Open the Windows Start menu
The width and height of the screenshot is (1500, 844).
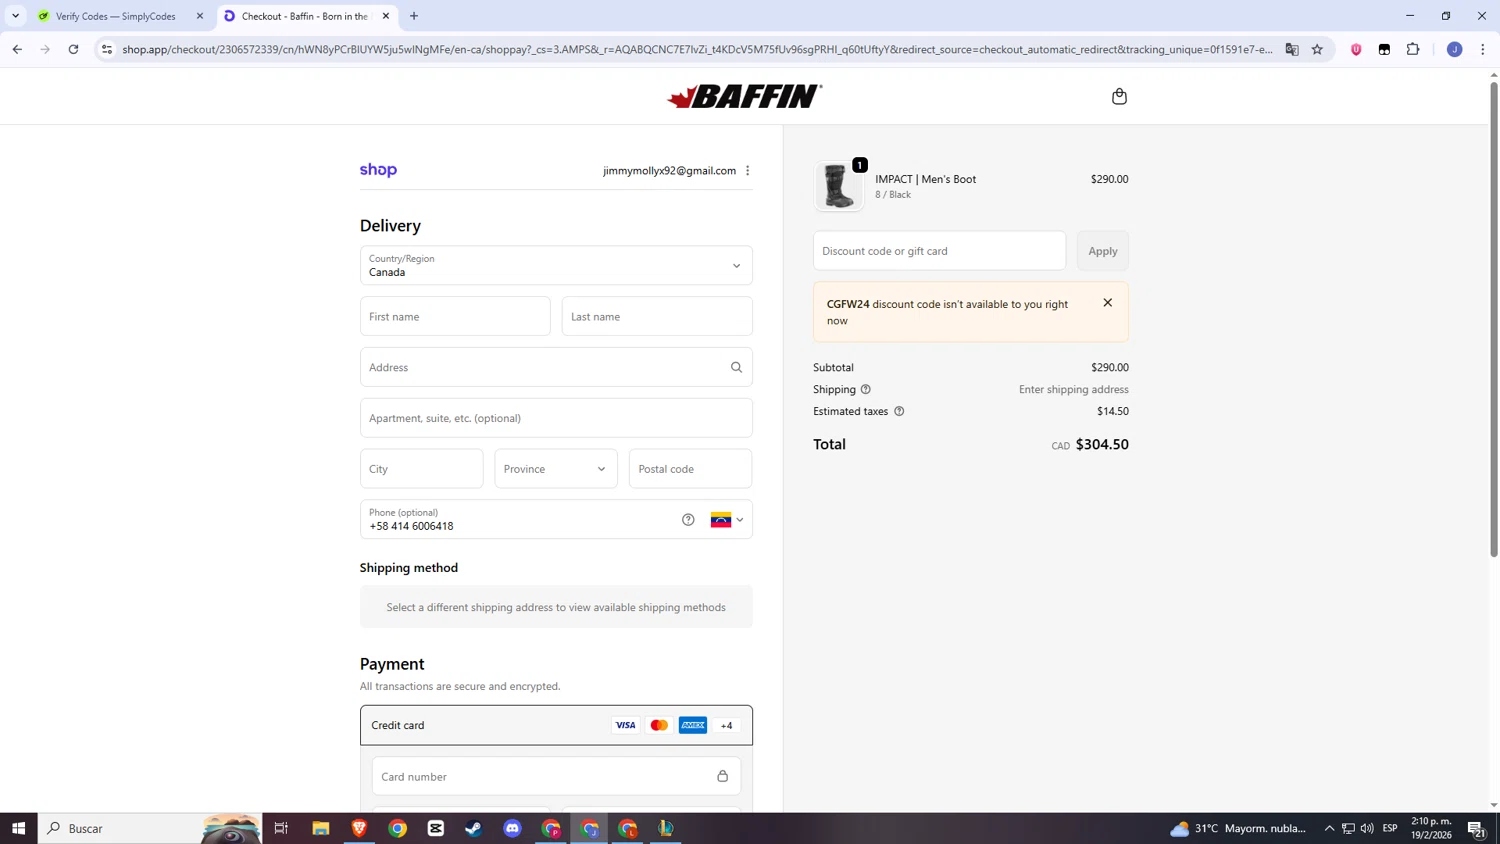click(18, 828)
